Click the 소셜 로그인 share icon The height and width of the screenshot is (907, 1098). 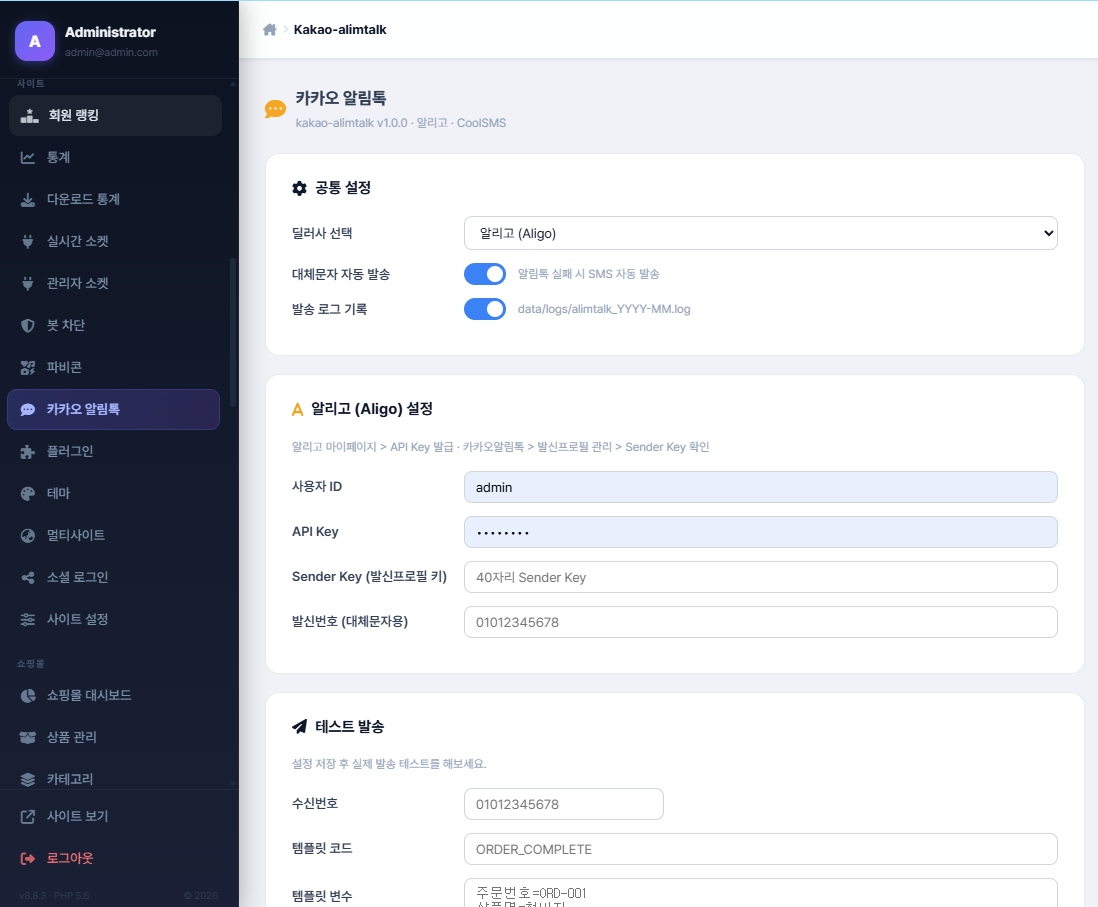coord(27,578)
